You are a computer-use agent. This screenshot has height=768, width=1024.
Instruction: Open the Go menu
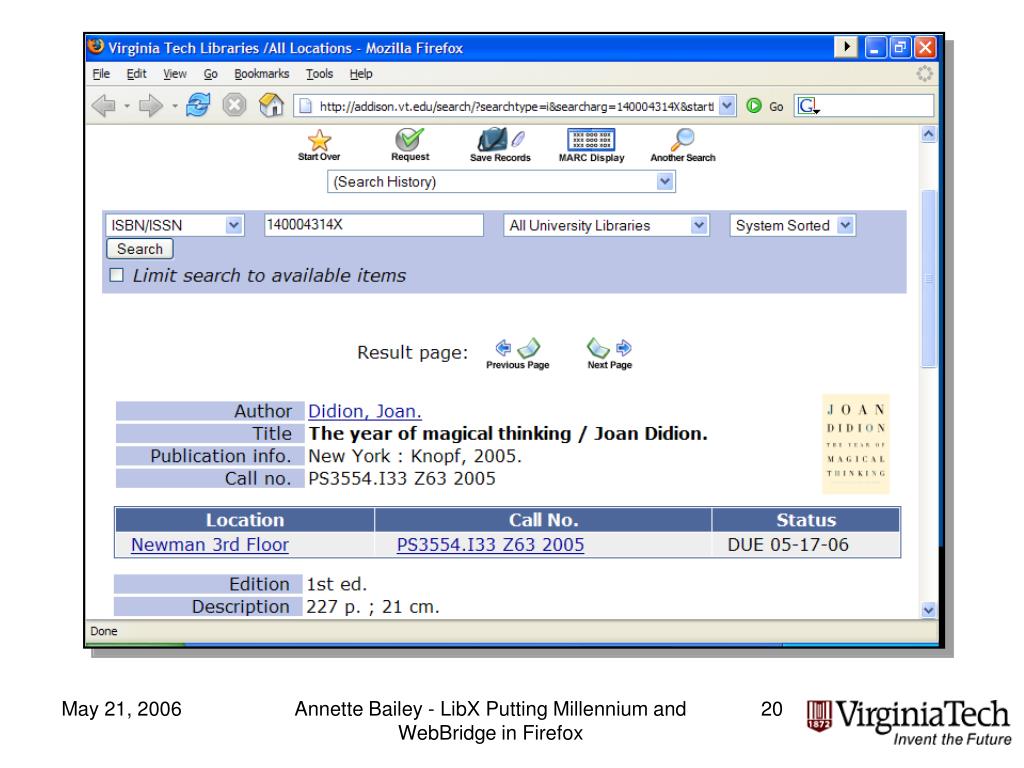(x=210, y=74)
